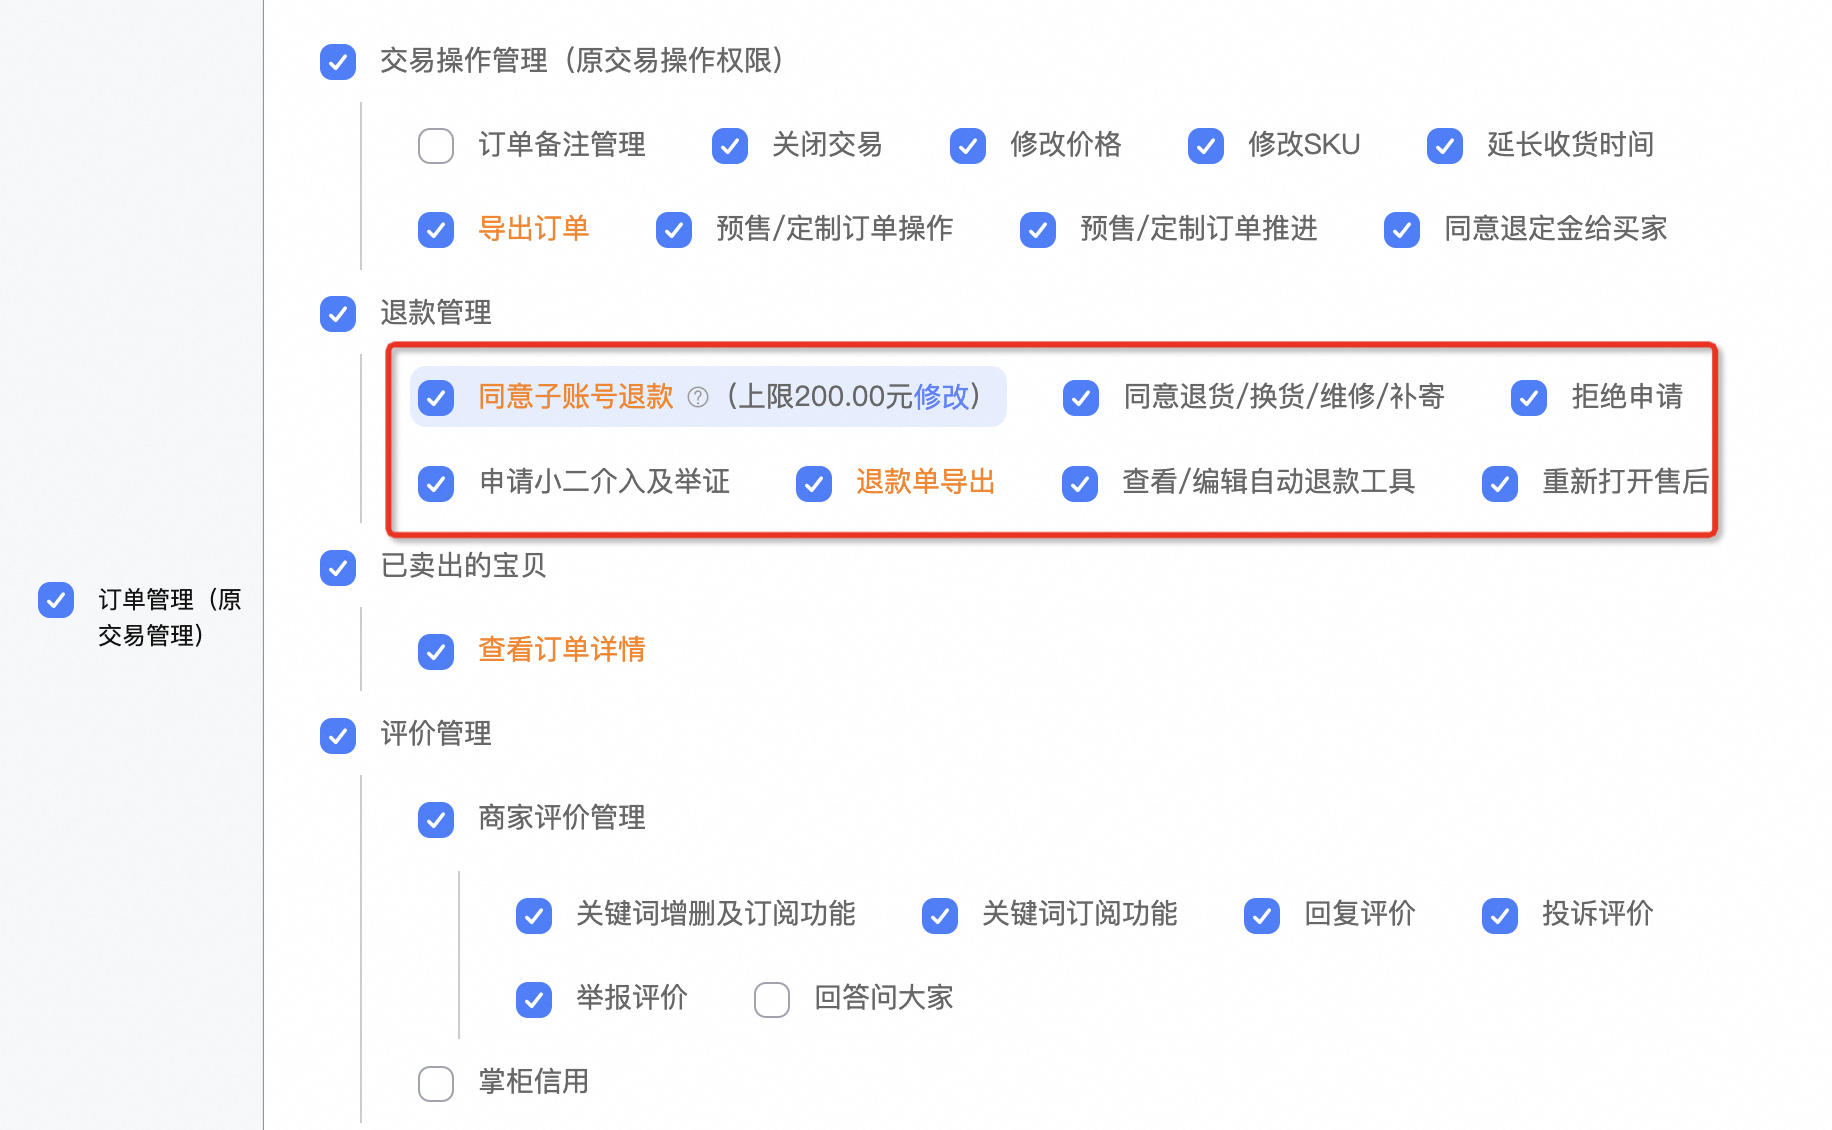
Task: Toggle 订单管理 top-level checkbox
Action: coord(56,600)
